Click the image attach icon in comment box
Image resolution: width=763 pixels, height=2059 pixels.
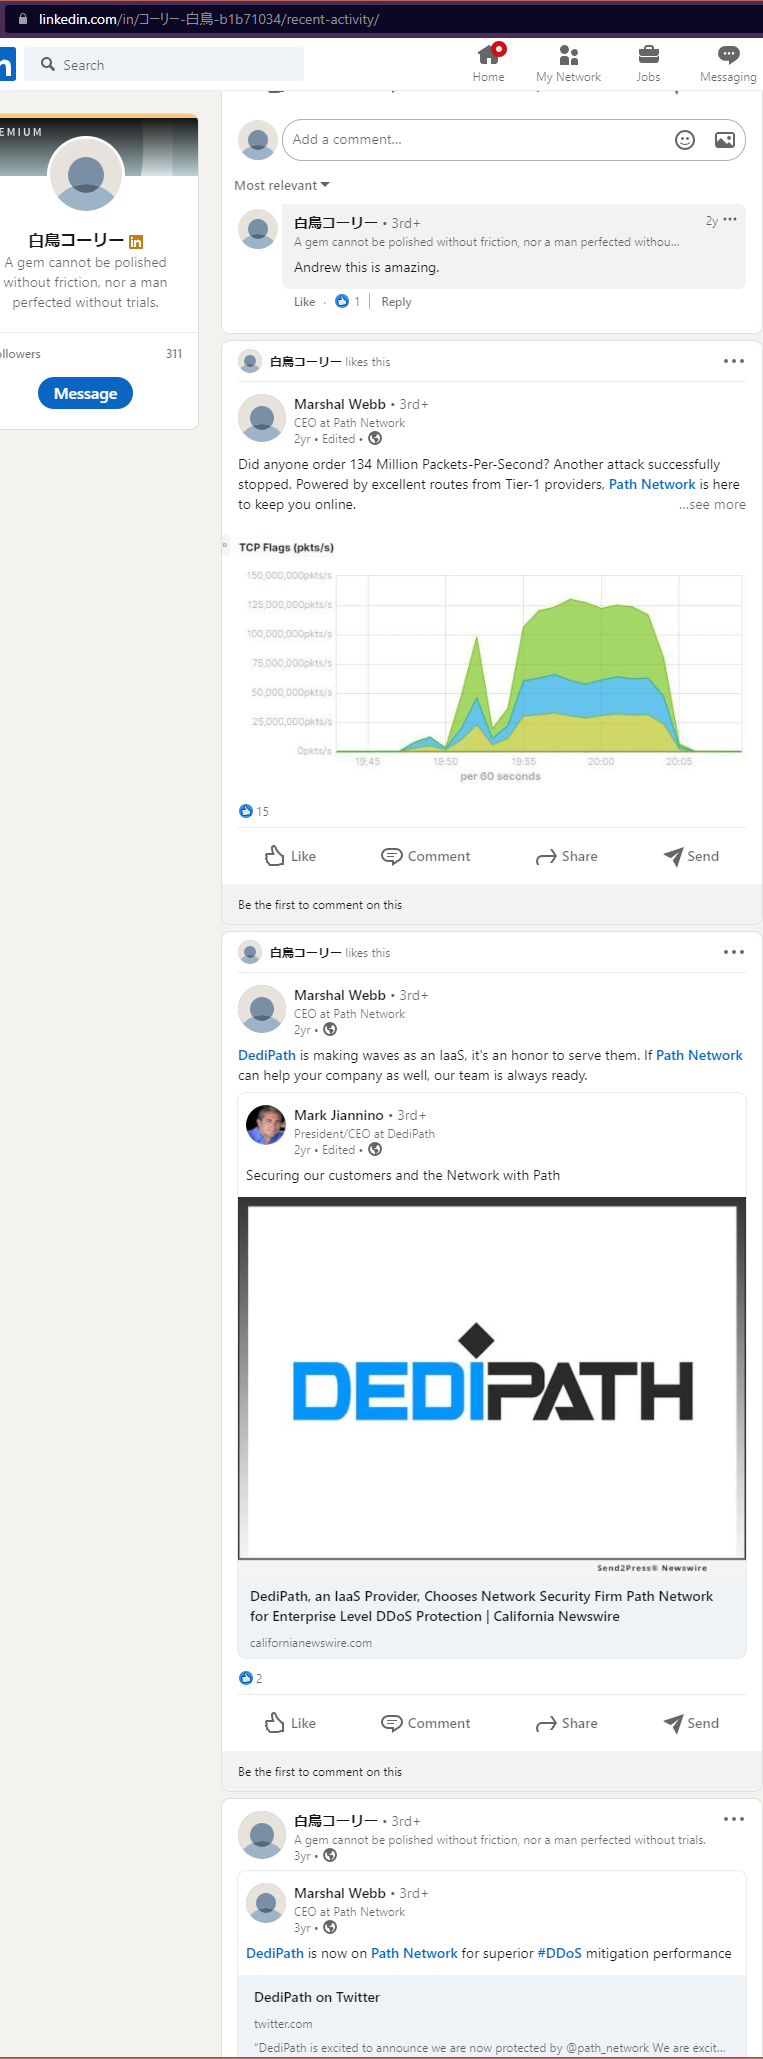click(x=725, y=140)
